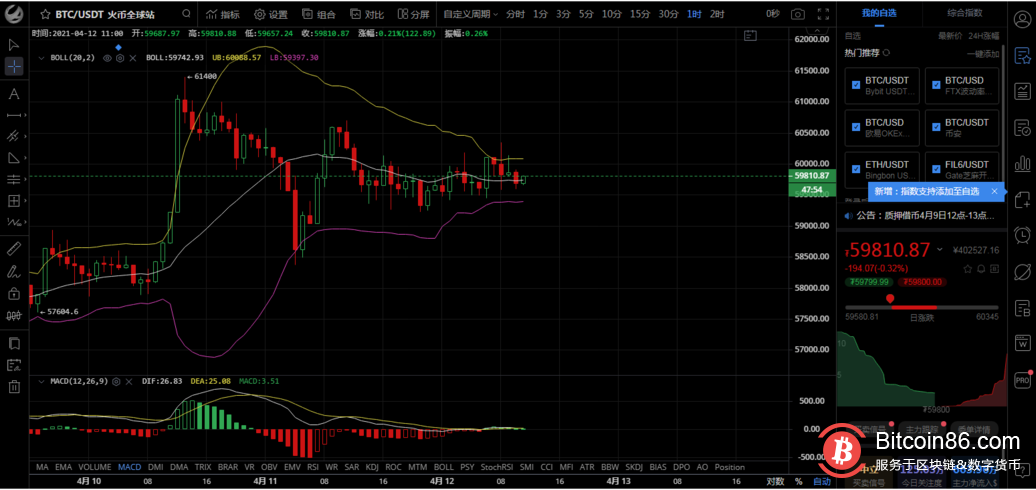Select the crosshair cursor tool
1036x490 pixels.
point(14,66)
